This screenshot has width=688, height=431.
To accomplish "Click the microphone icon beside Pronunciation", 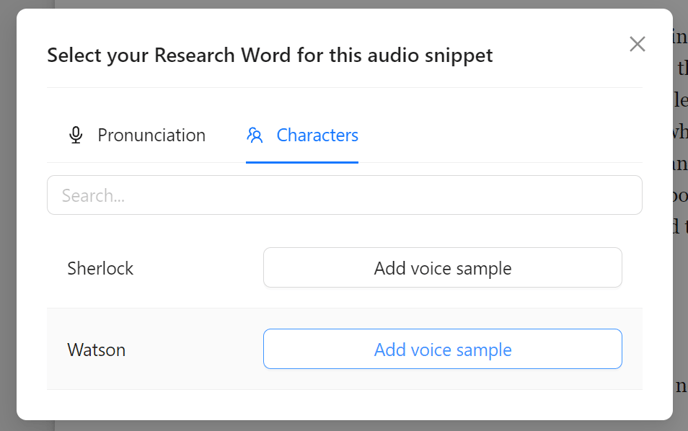I will pyautogui.click(x=76, y=135).
